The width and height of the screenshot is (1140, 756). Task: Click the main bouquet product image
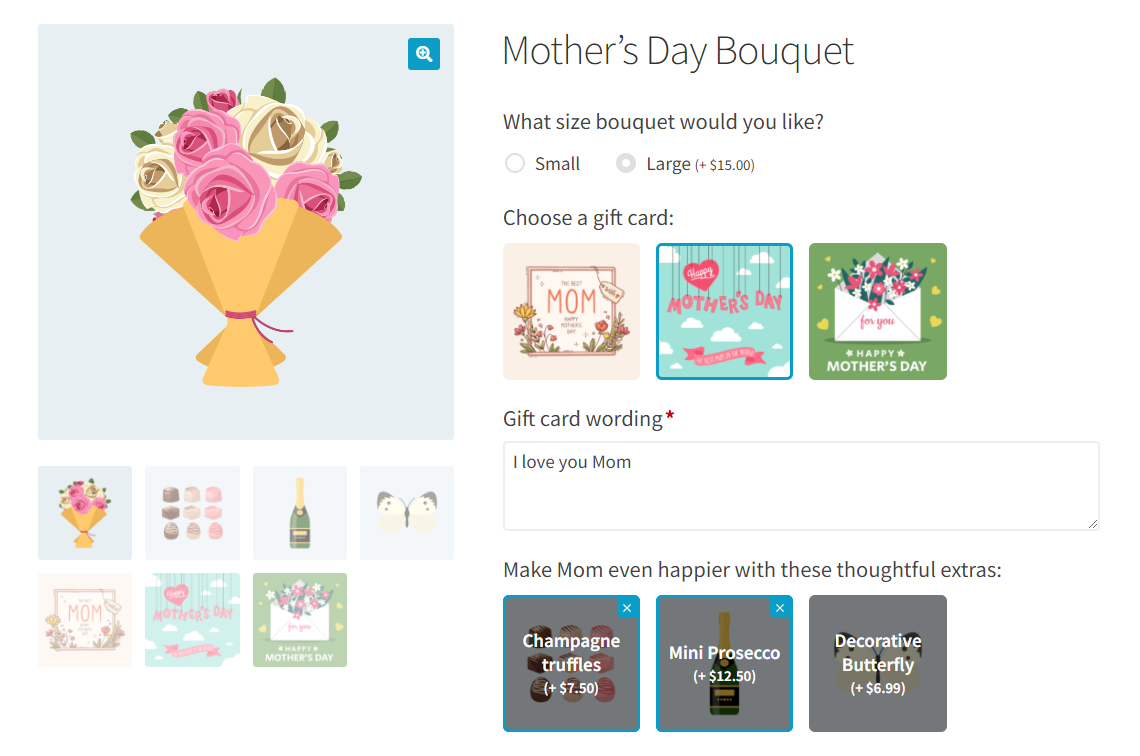point(246,231)
